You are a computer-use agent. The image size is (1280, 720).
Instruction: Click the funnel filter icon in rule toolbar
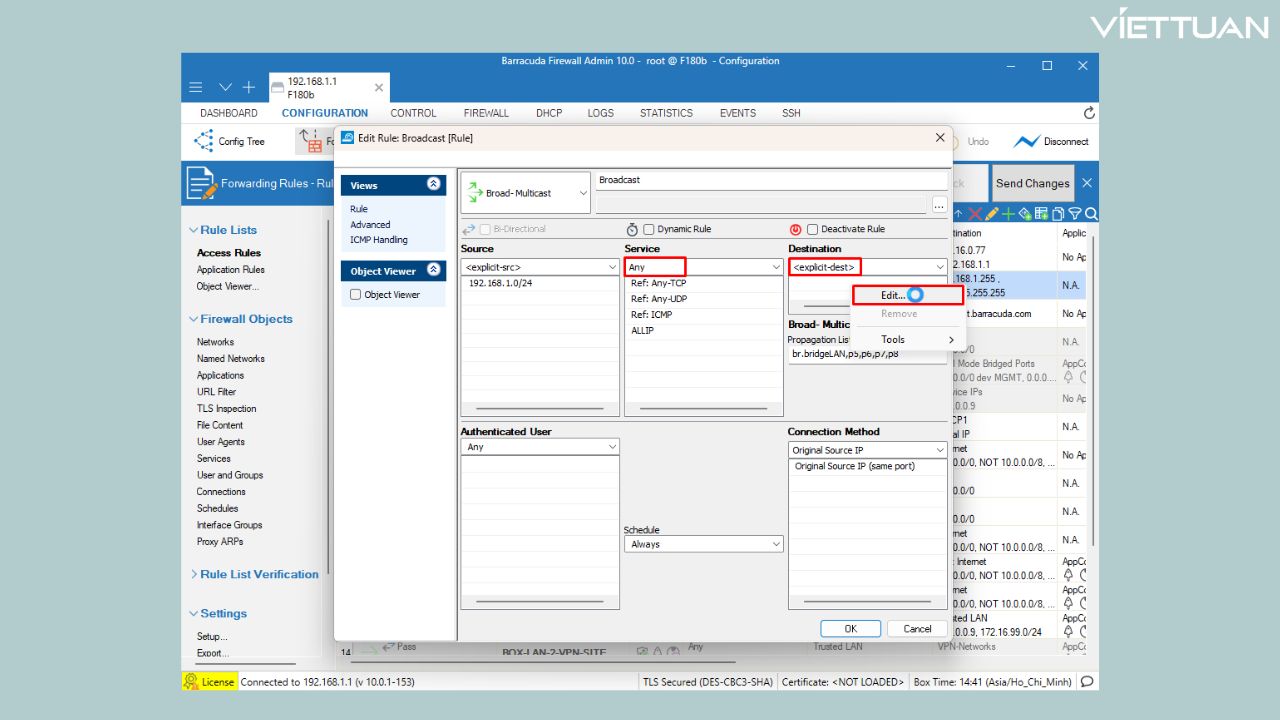coord(1075,214)
